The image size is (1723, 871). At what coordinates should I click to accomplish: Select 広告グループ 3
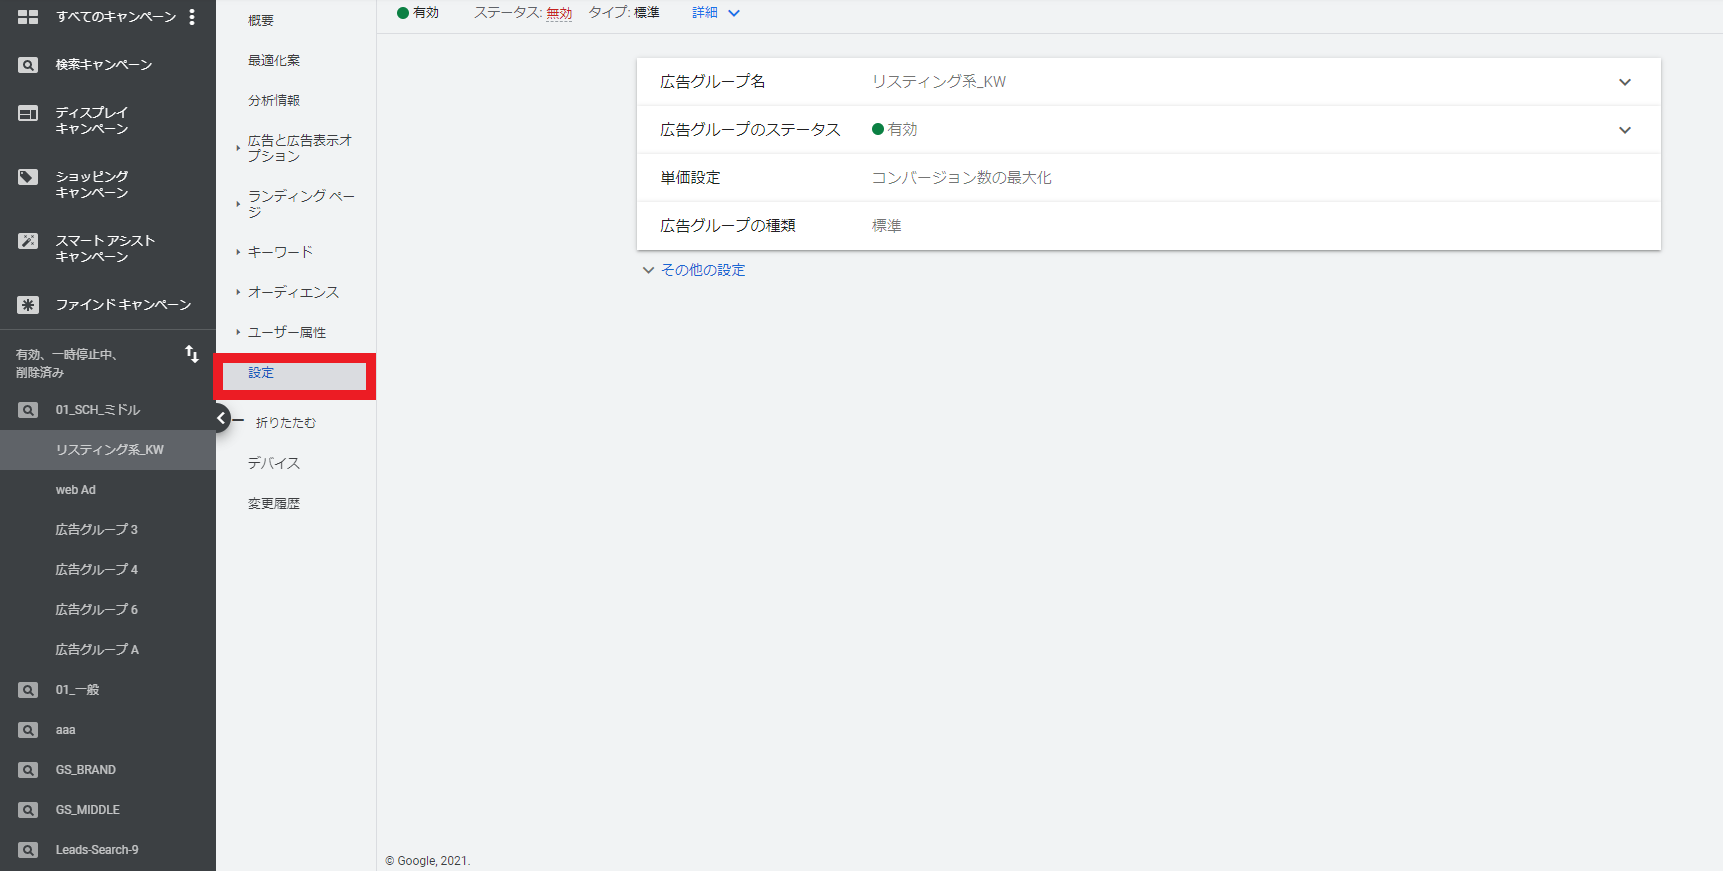(97, 530)
